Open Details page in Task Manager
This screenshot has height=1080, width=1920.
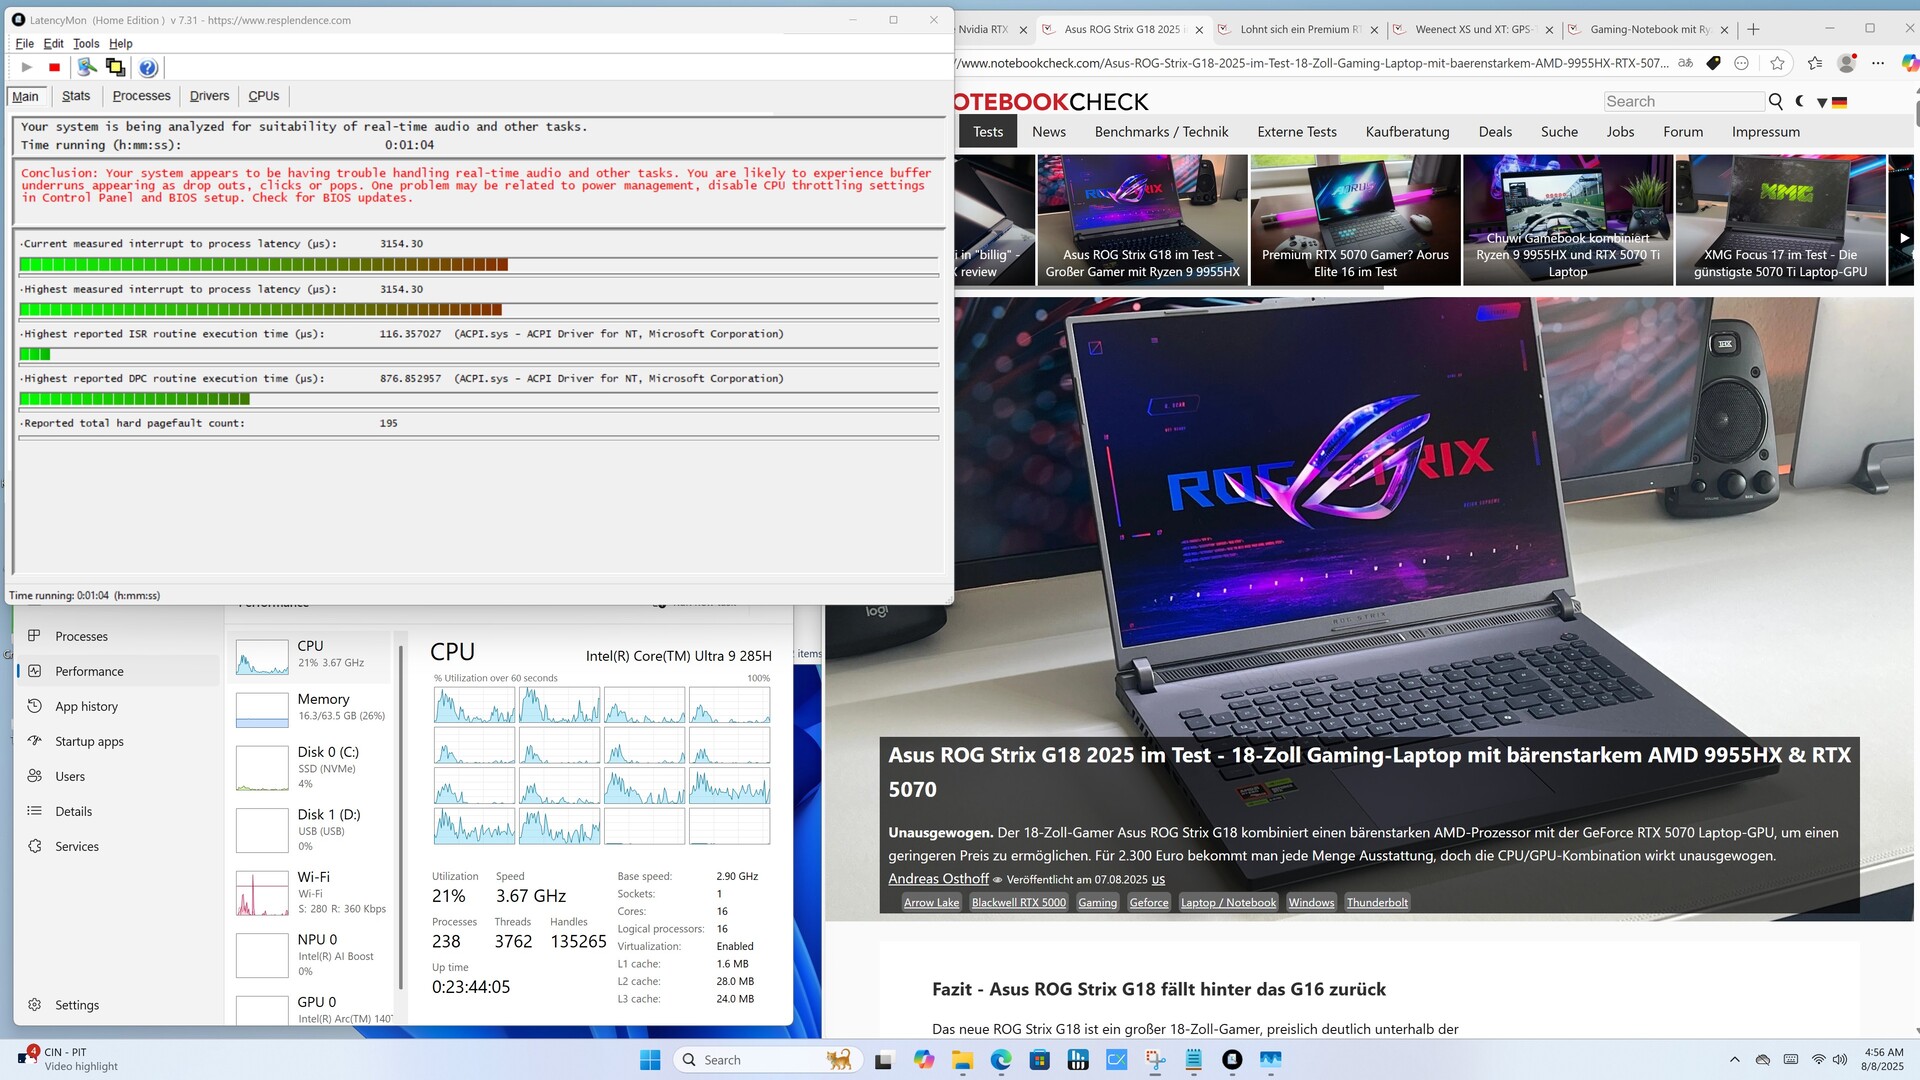[x=118, y=811]
